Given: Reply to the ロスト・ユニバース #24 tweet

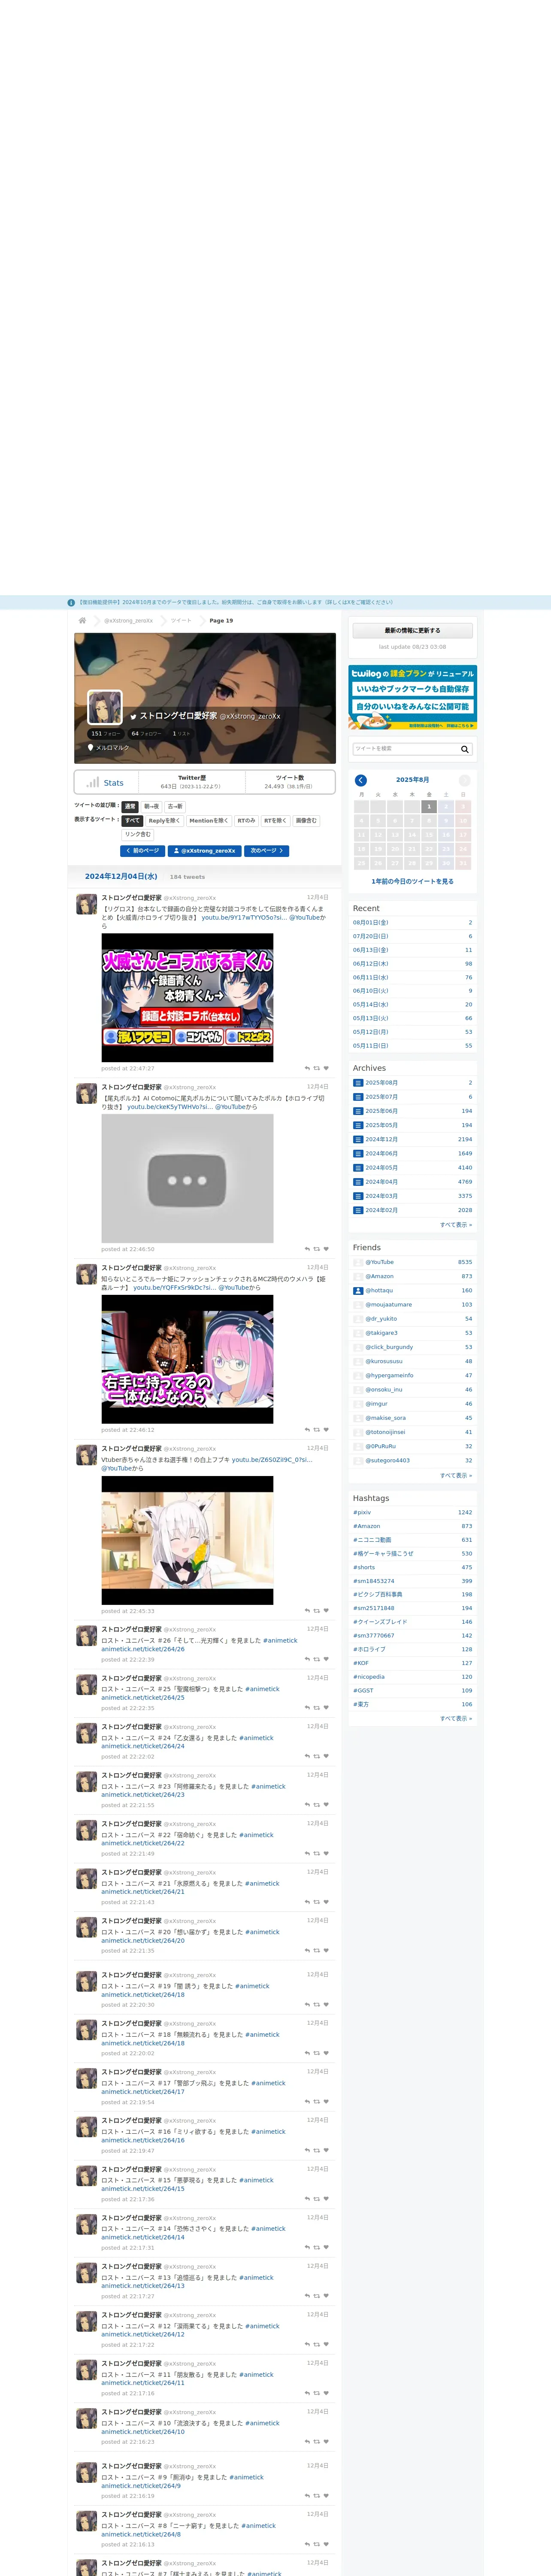Looking at the screenshot, I should [x=307, y=1756].
